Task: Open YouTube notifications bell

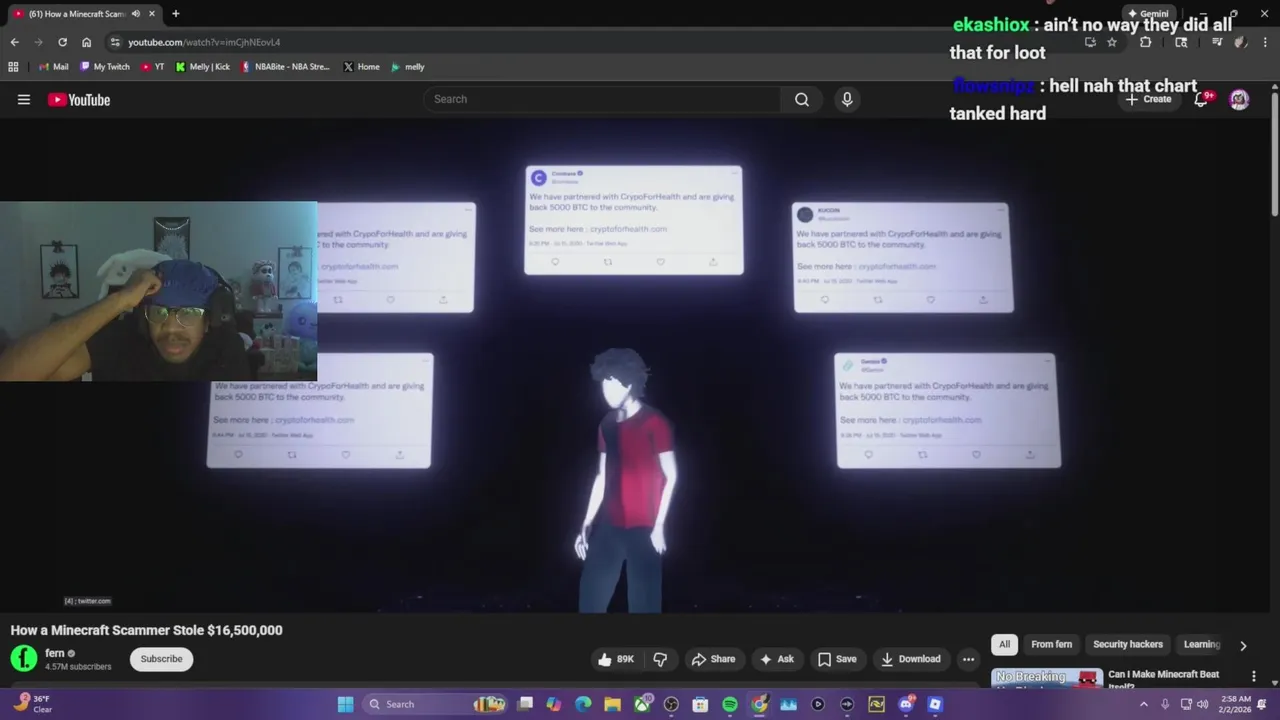Action: [x=1201, y=99]
